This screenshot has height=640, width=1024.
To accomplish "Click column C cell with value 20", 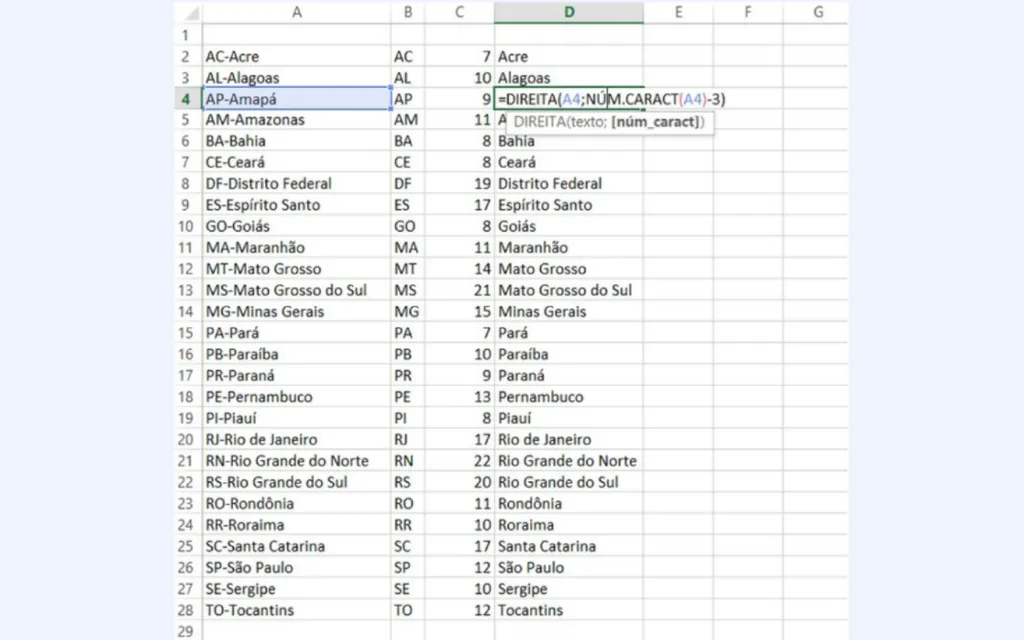I will [x=459, y=482].
